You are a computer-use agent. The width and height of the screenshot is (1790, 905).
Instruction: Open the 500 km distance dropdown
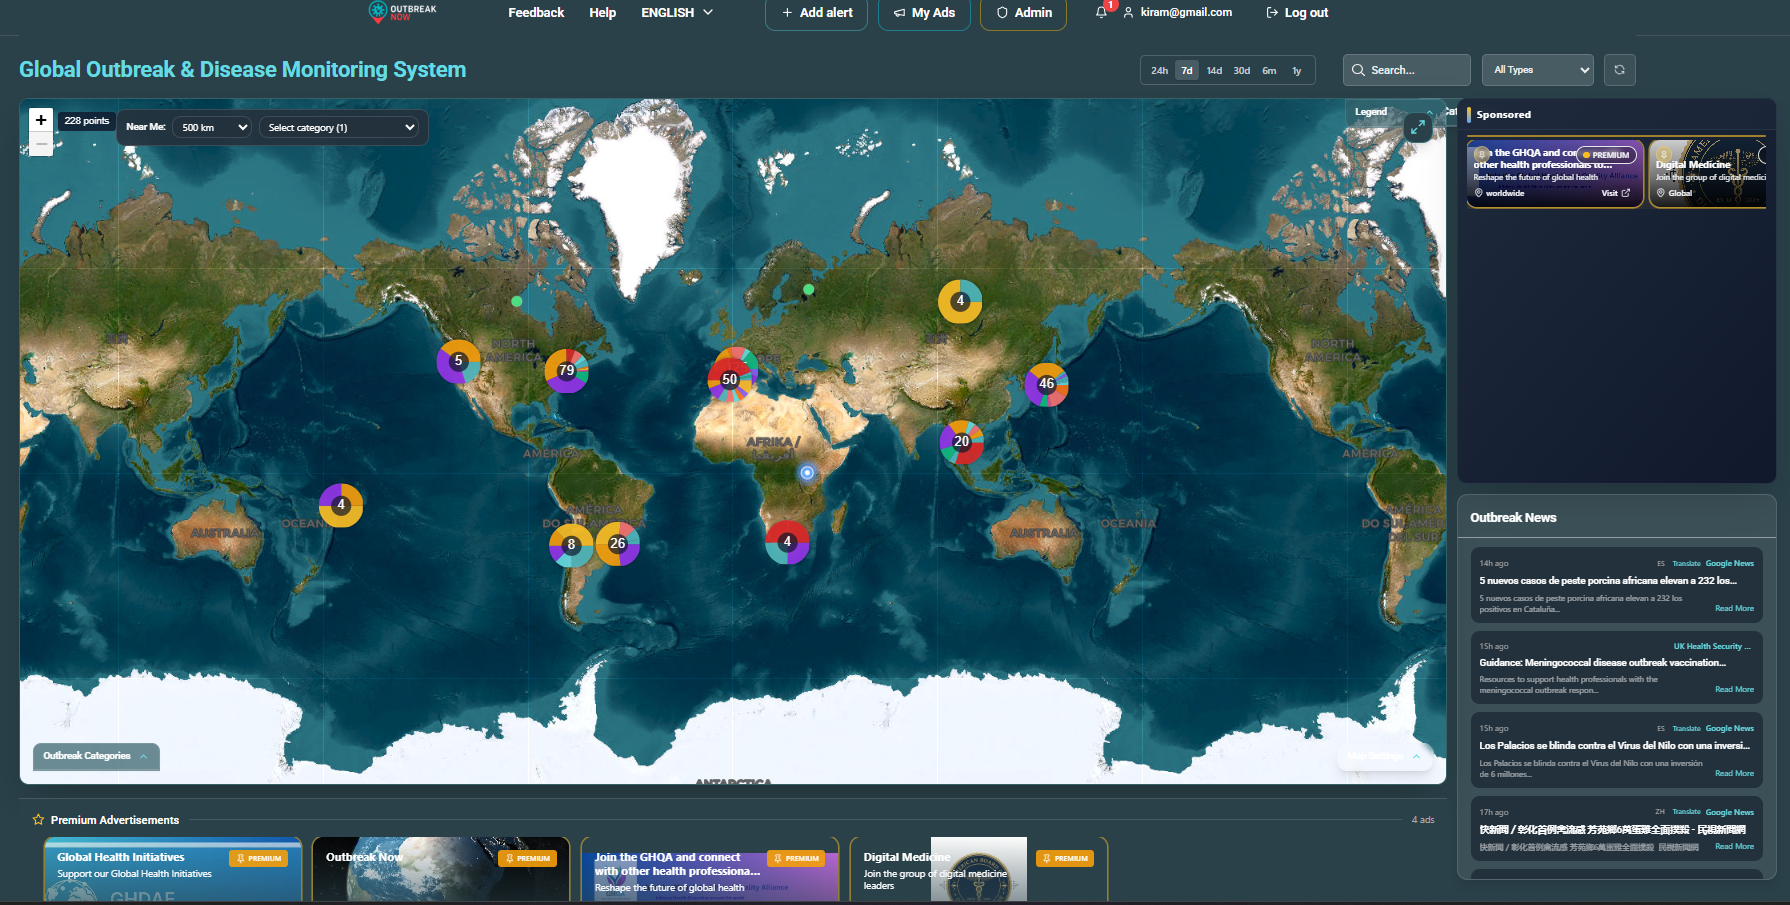coord(211,128)
